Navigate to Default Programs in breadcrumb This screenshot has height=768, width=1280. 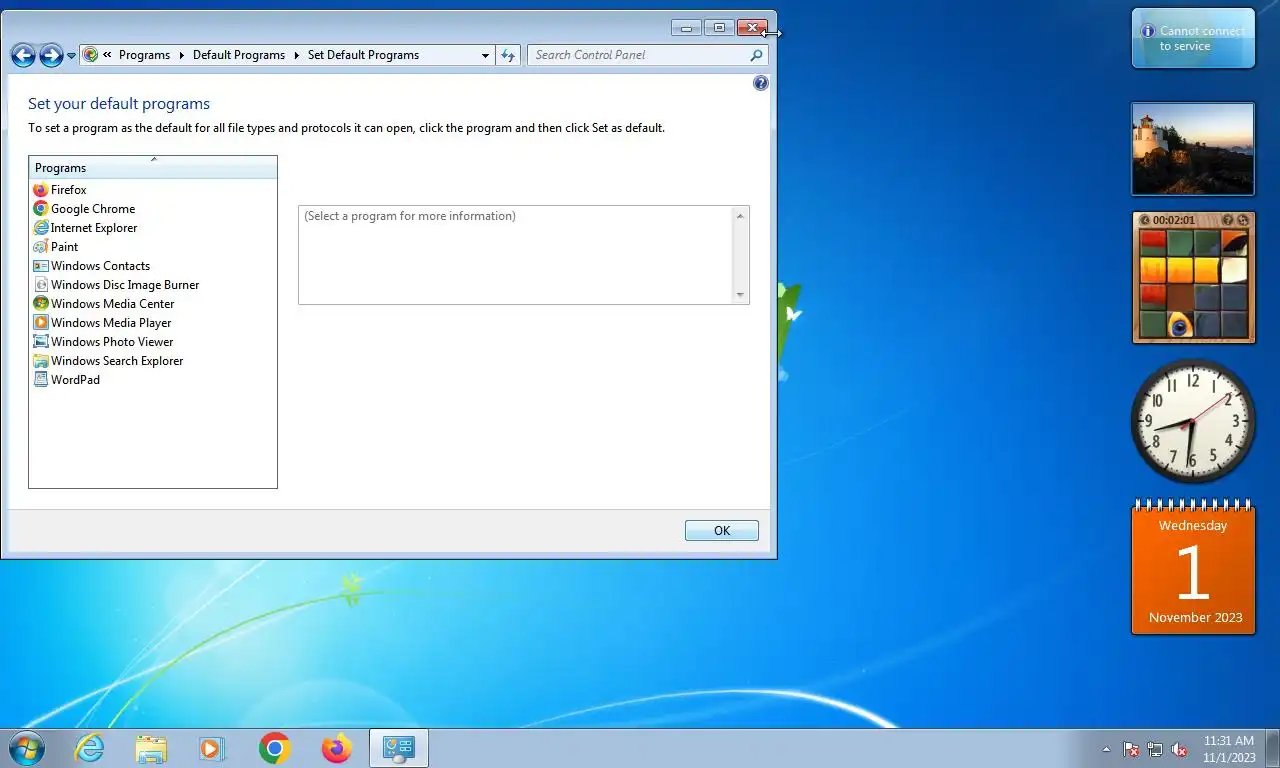click(x=239, y=55)
